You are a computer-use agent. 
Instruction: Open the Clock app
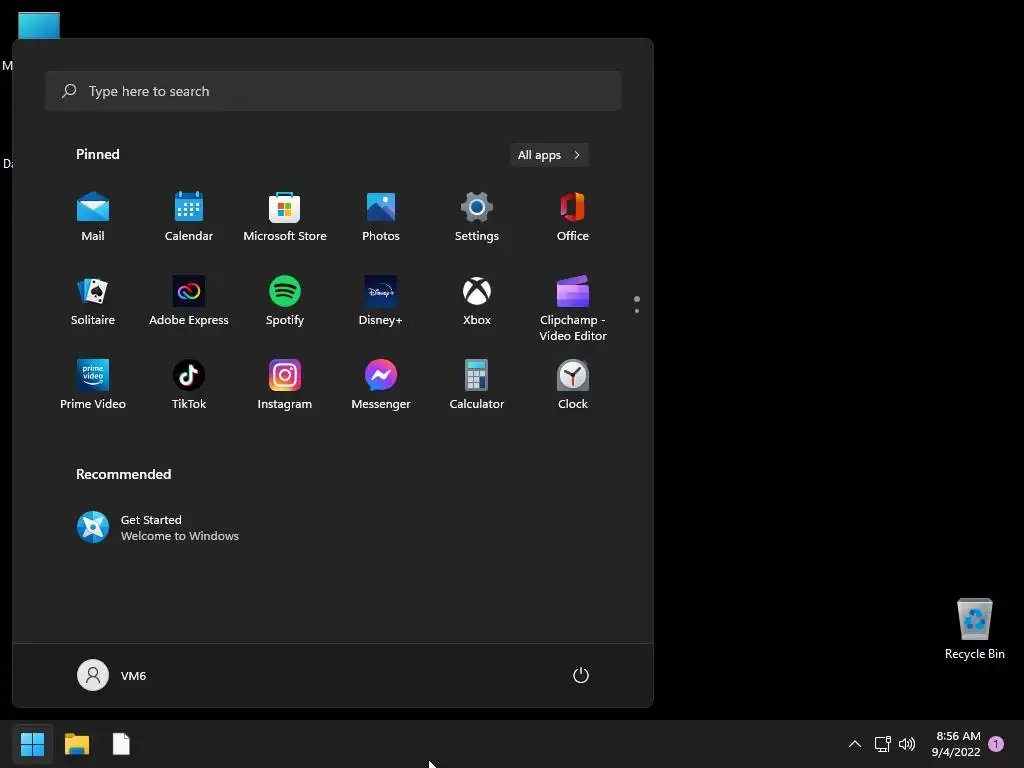coord(573,385)
